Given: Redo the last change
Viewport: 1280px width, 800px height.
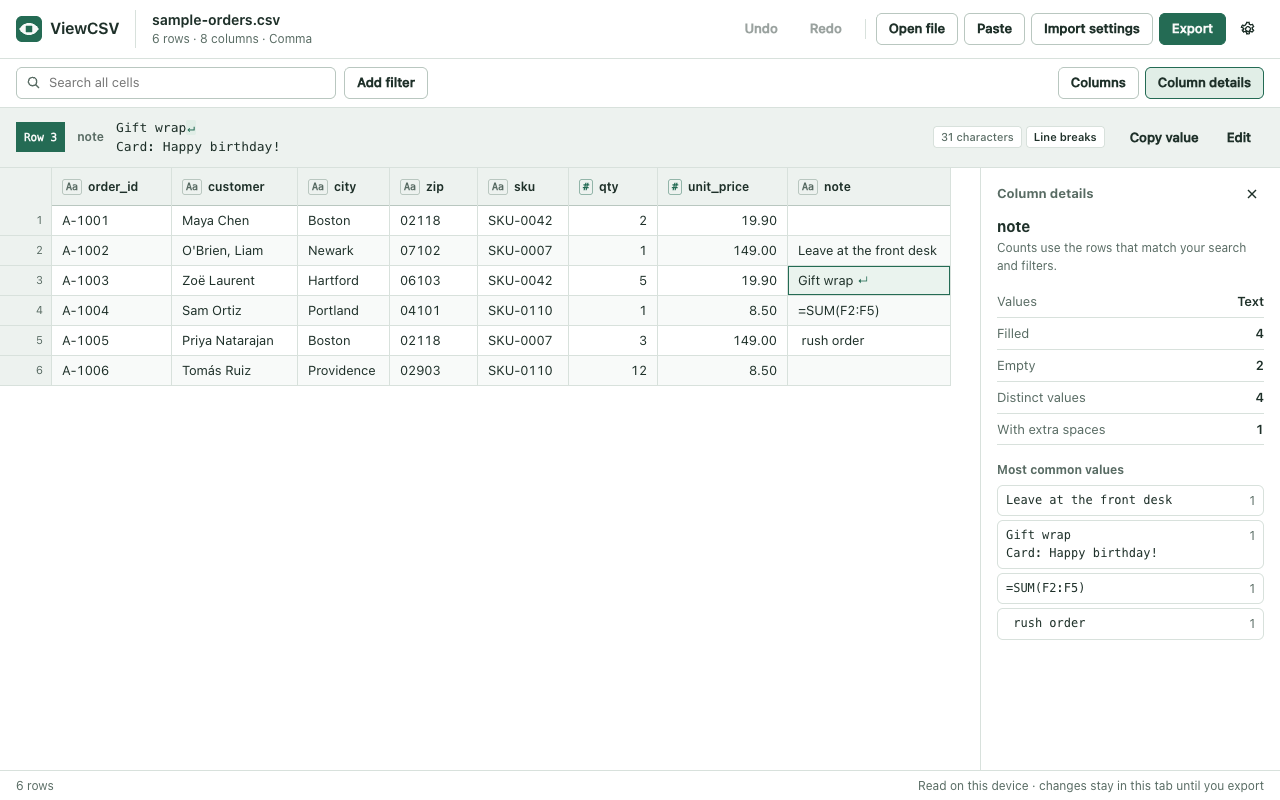Looking at the screenshot, I should [826, 29].
